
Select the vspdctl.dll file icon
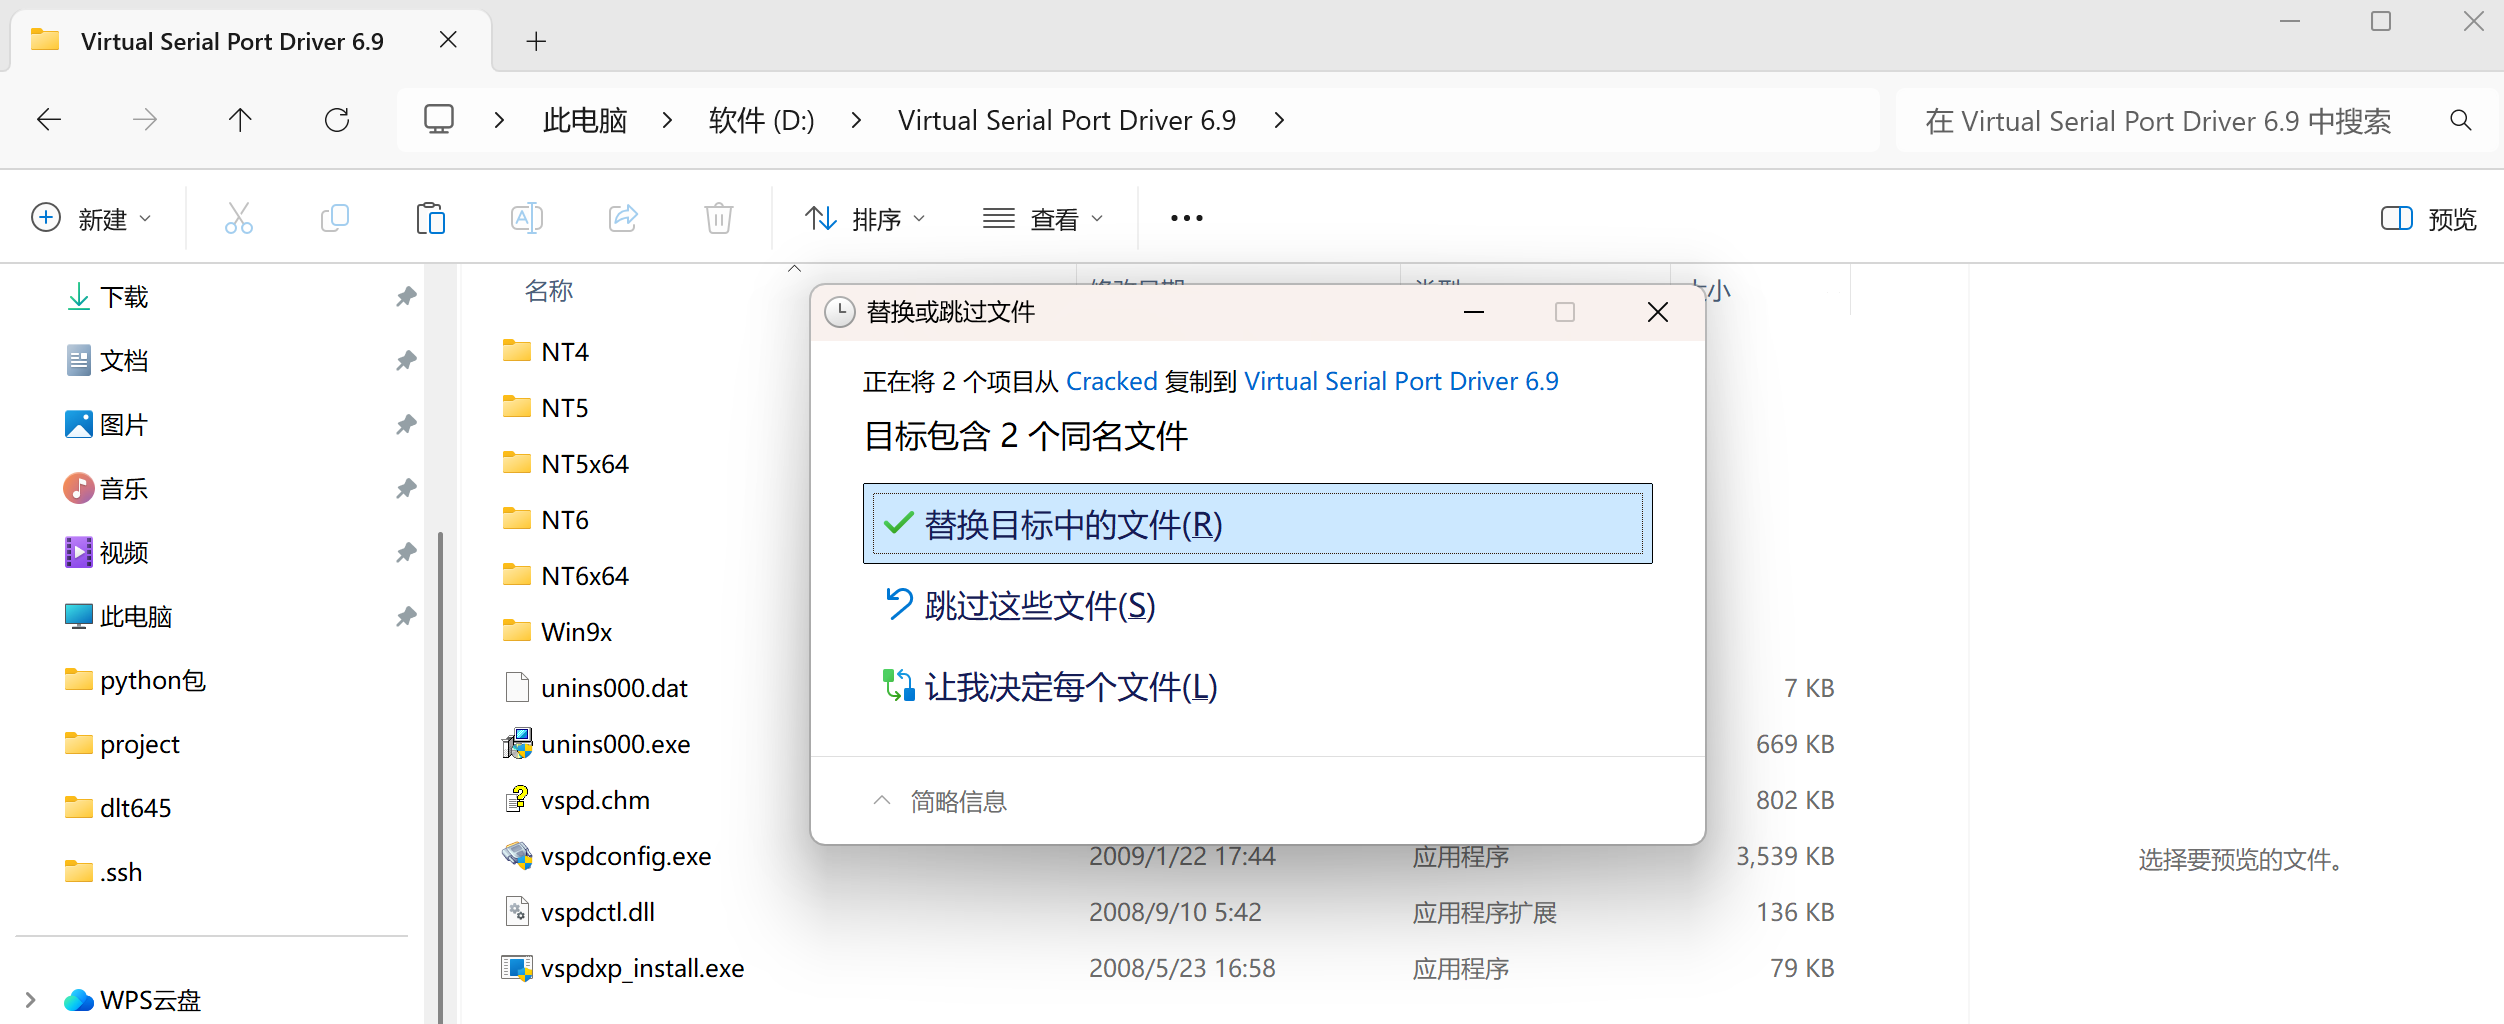pyautogui.click(x=517, y=912)
